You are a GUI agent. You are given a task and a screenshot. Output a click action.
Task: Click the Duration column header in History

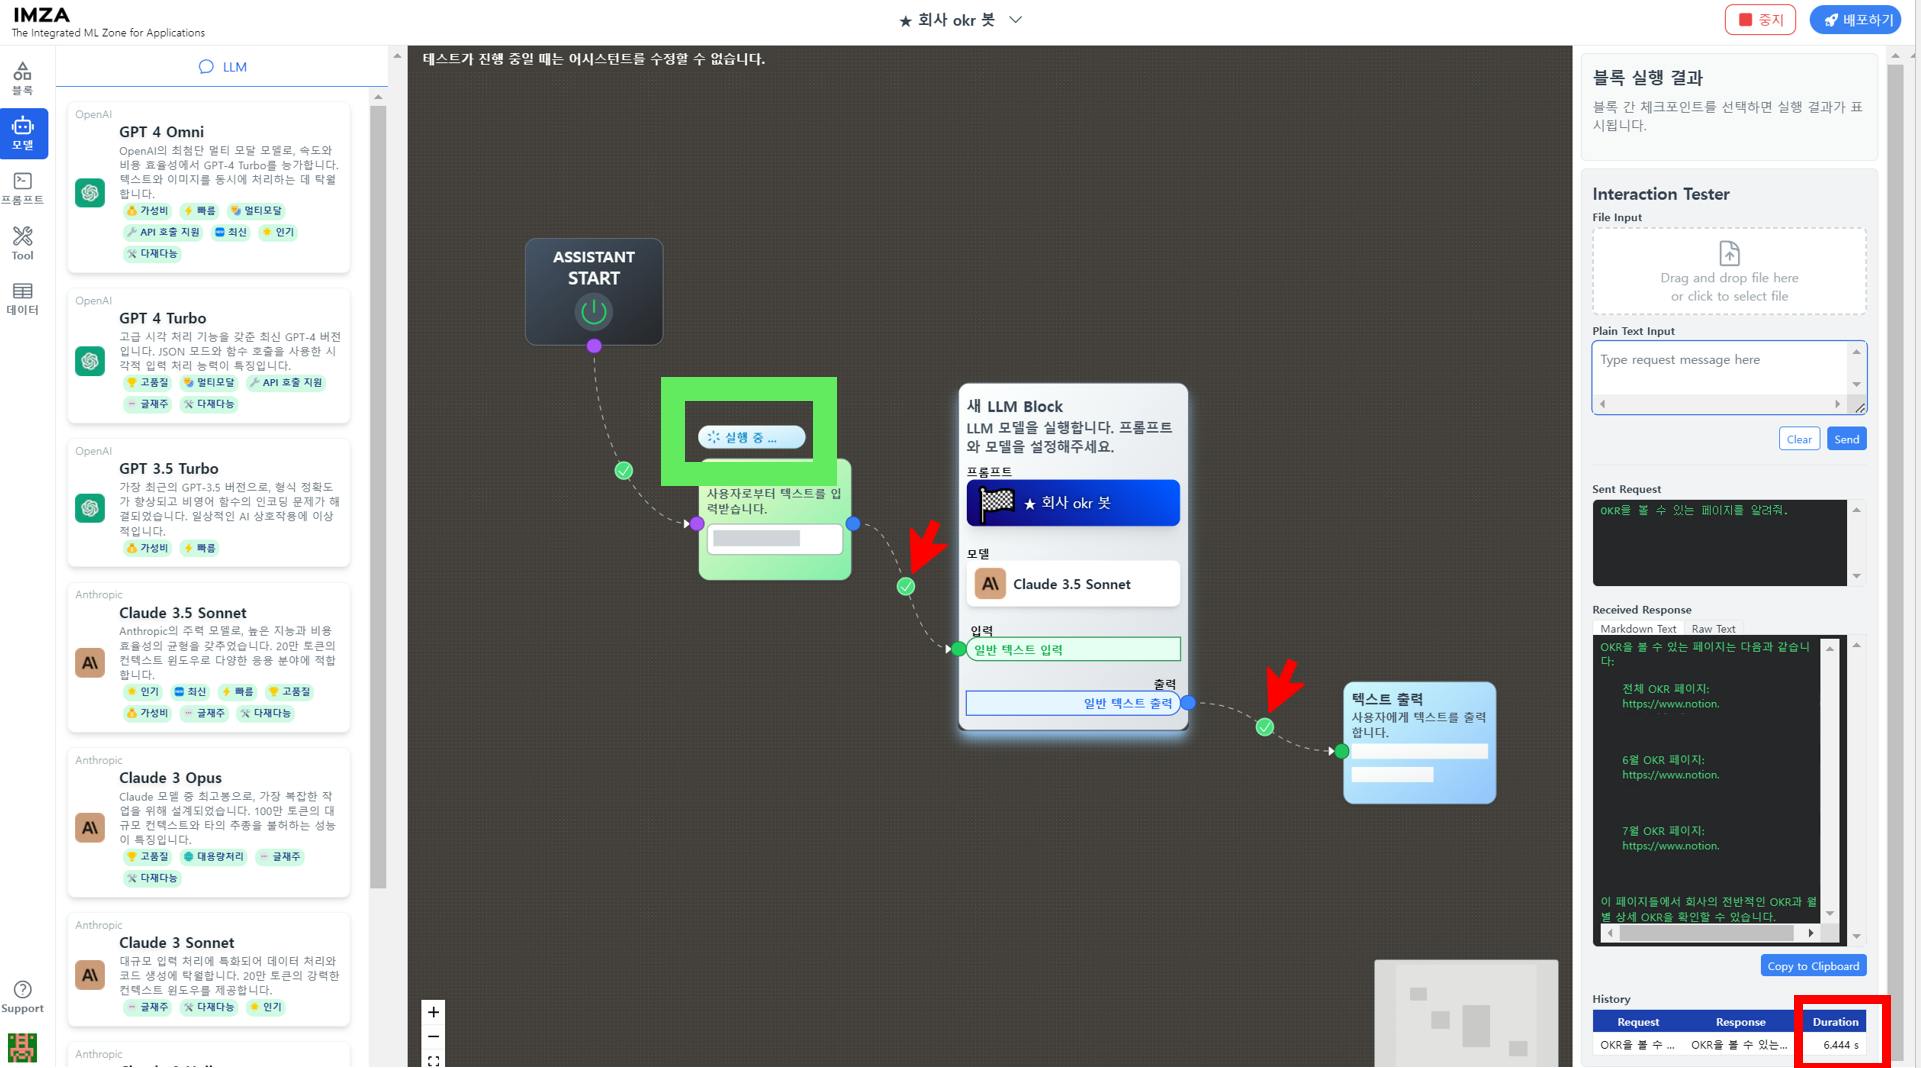(x=1835, y=1022)
